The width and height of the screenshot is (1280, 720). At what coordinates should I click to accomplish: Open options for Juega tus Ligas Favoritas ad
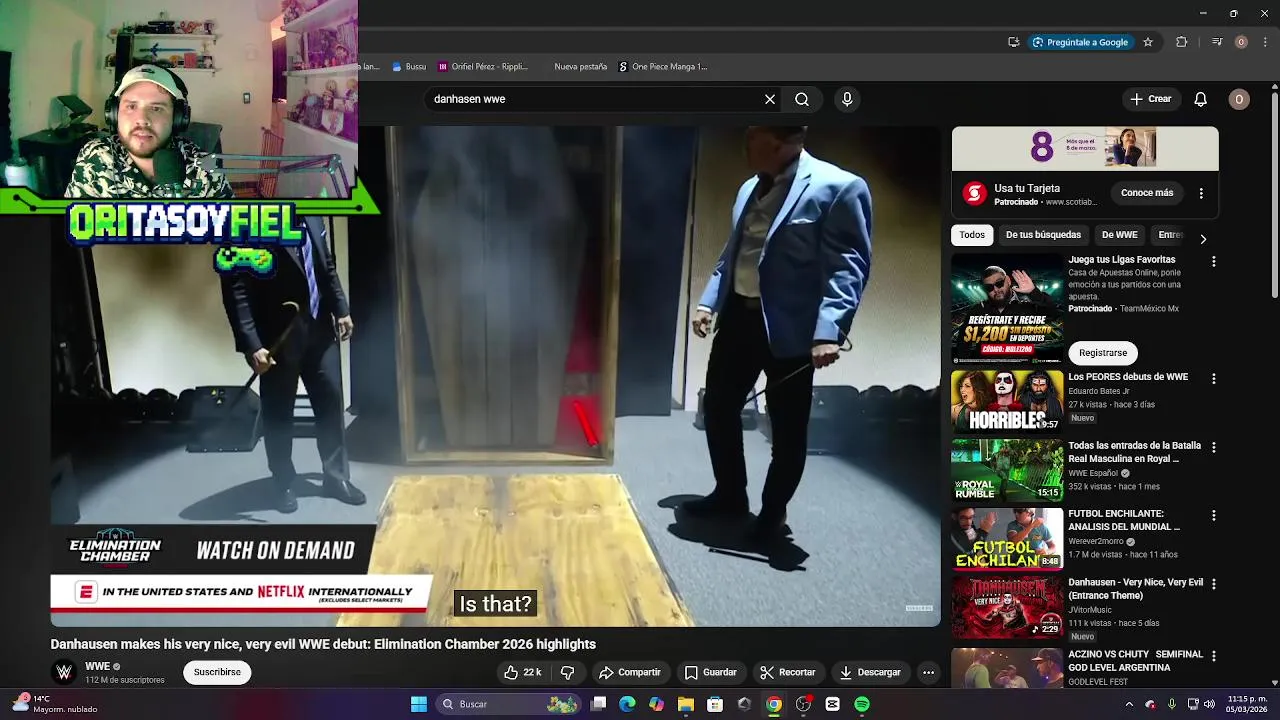(1214, 261)
